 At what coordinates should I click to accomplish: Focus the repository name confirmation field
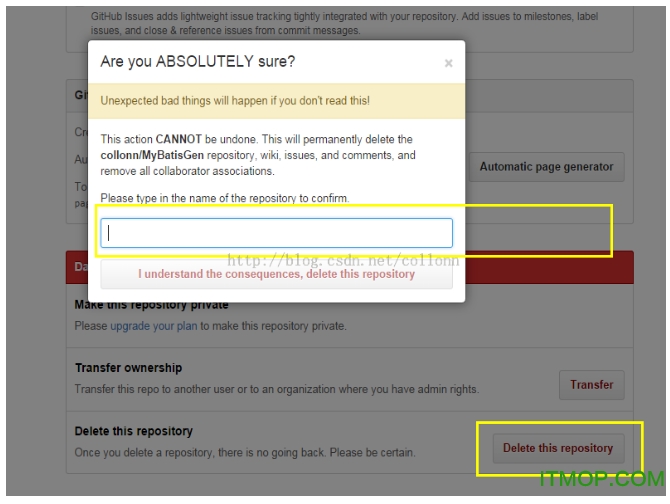click(x=276, y=233)
